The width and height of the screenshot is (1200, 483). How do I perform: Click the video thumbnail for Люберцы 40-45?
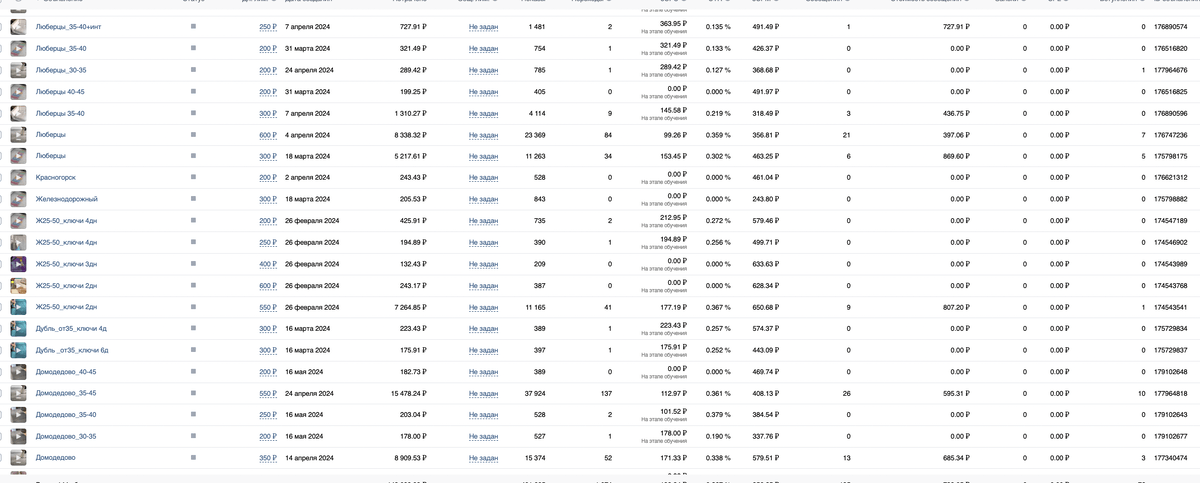click(18, 92)
